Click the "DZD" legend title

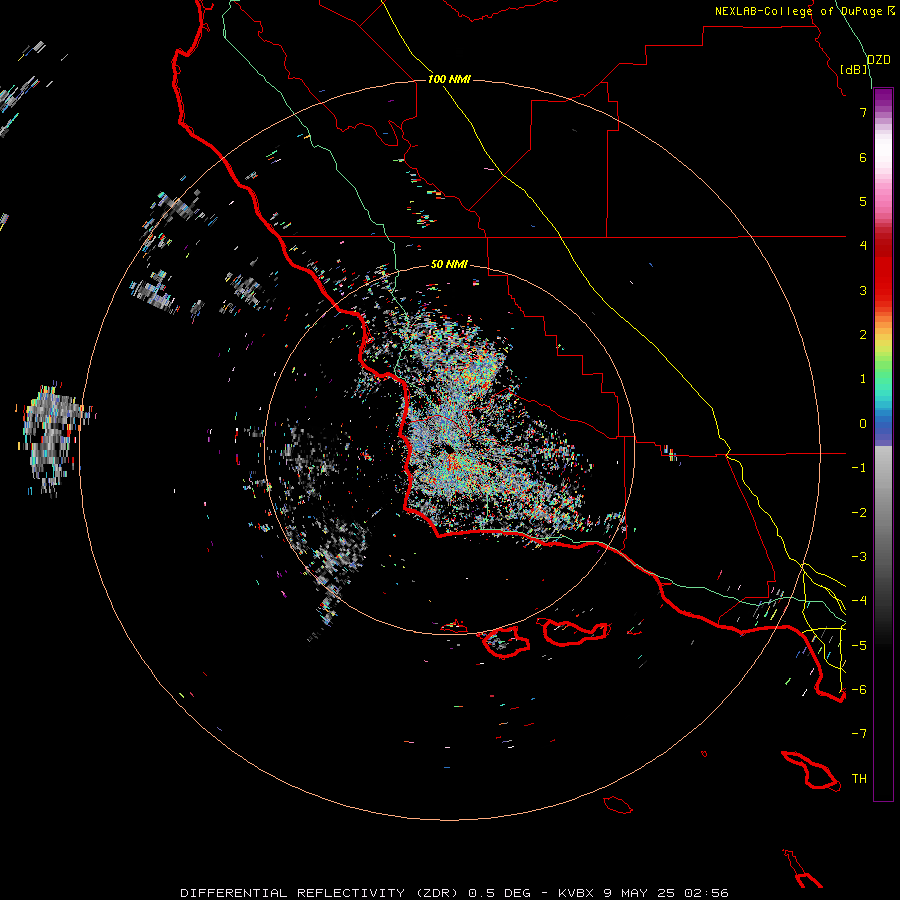pyautogui.click(x=878, y=60)
